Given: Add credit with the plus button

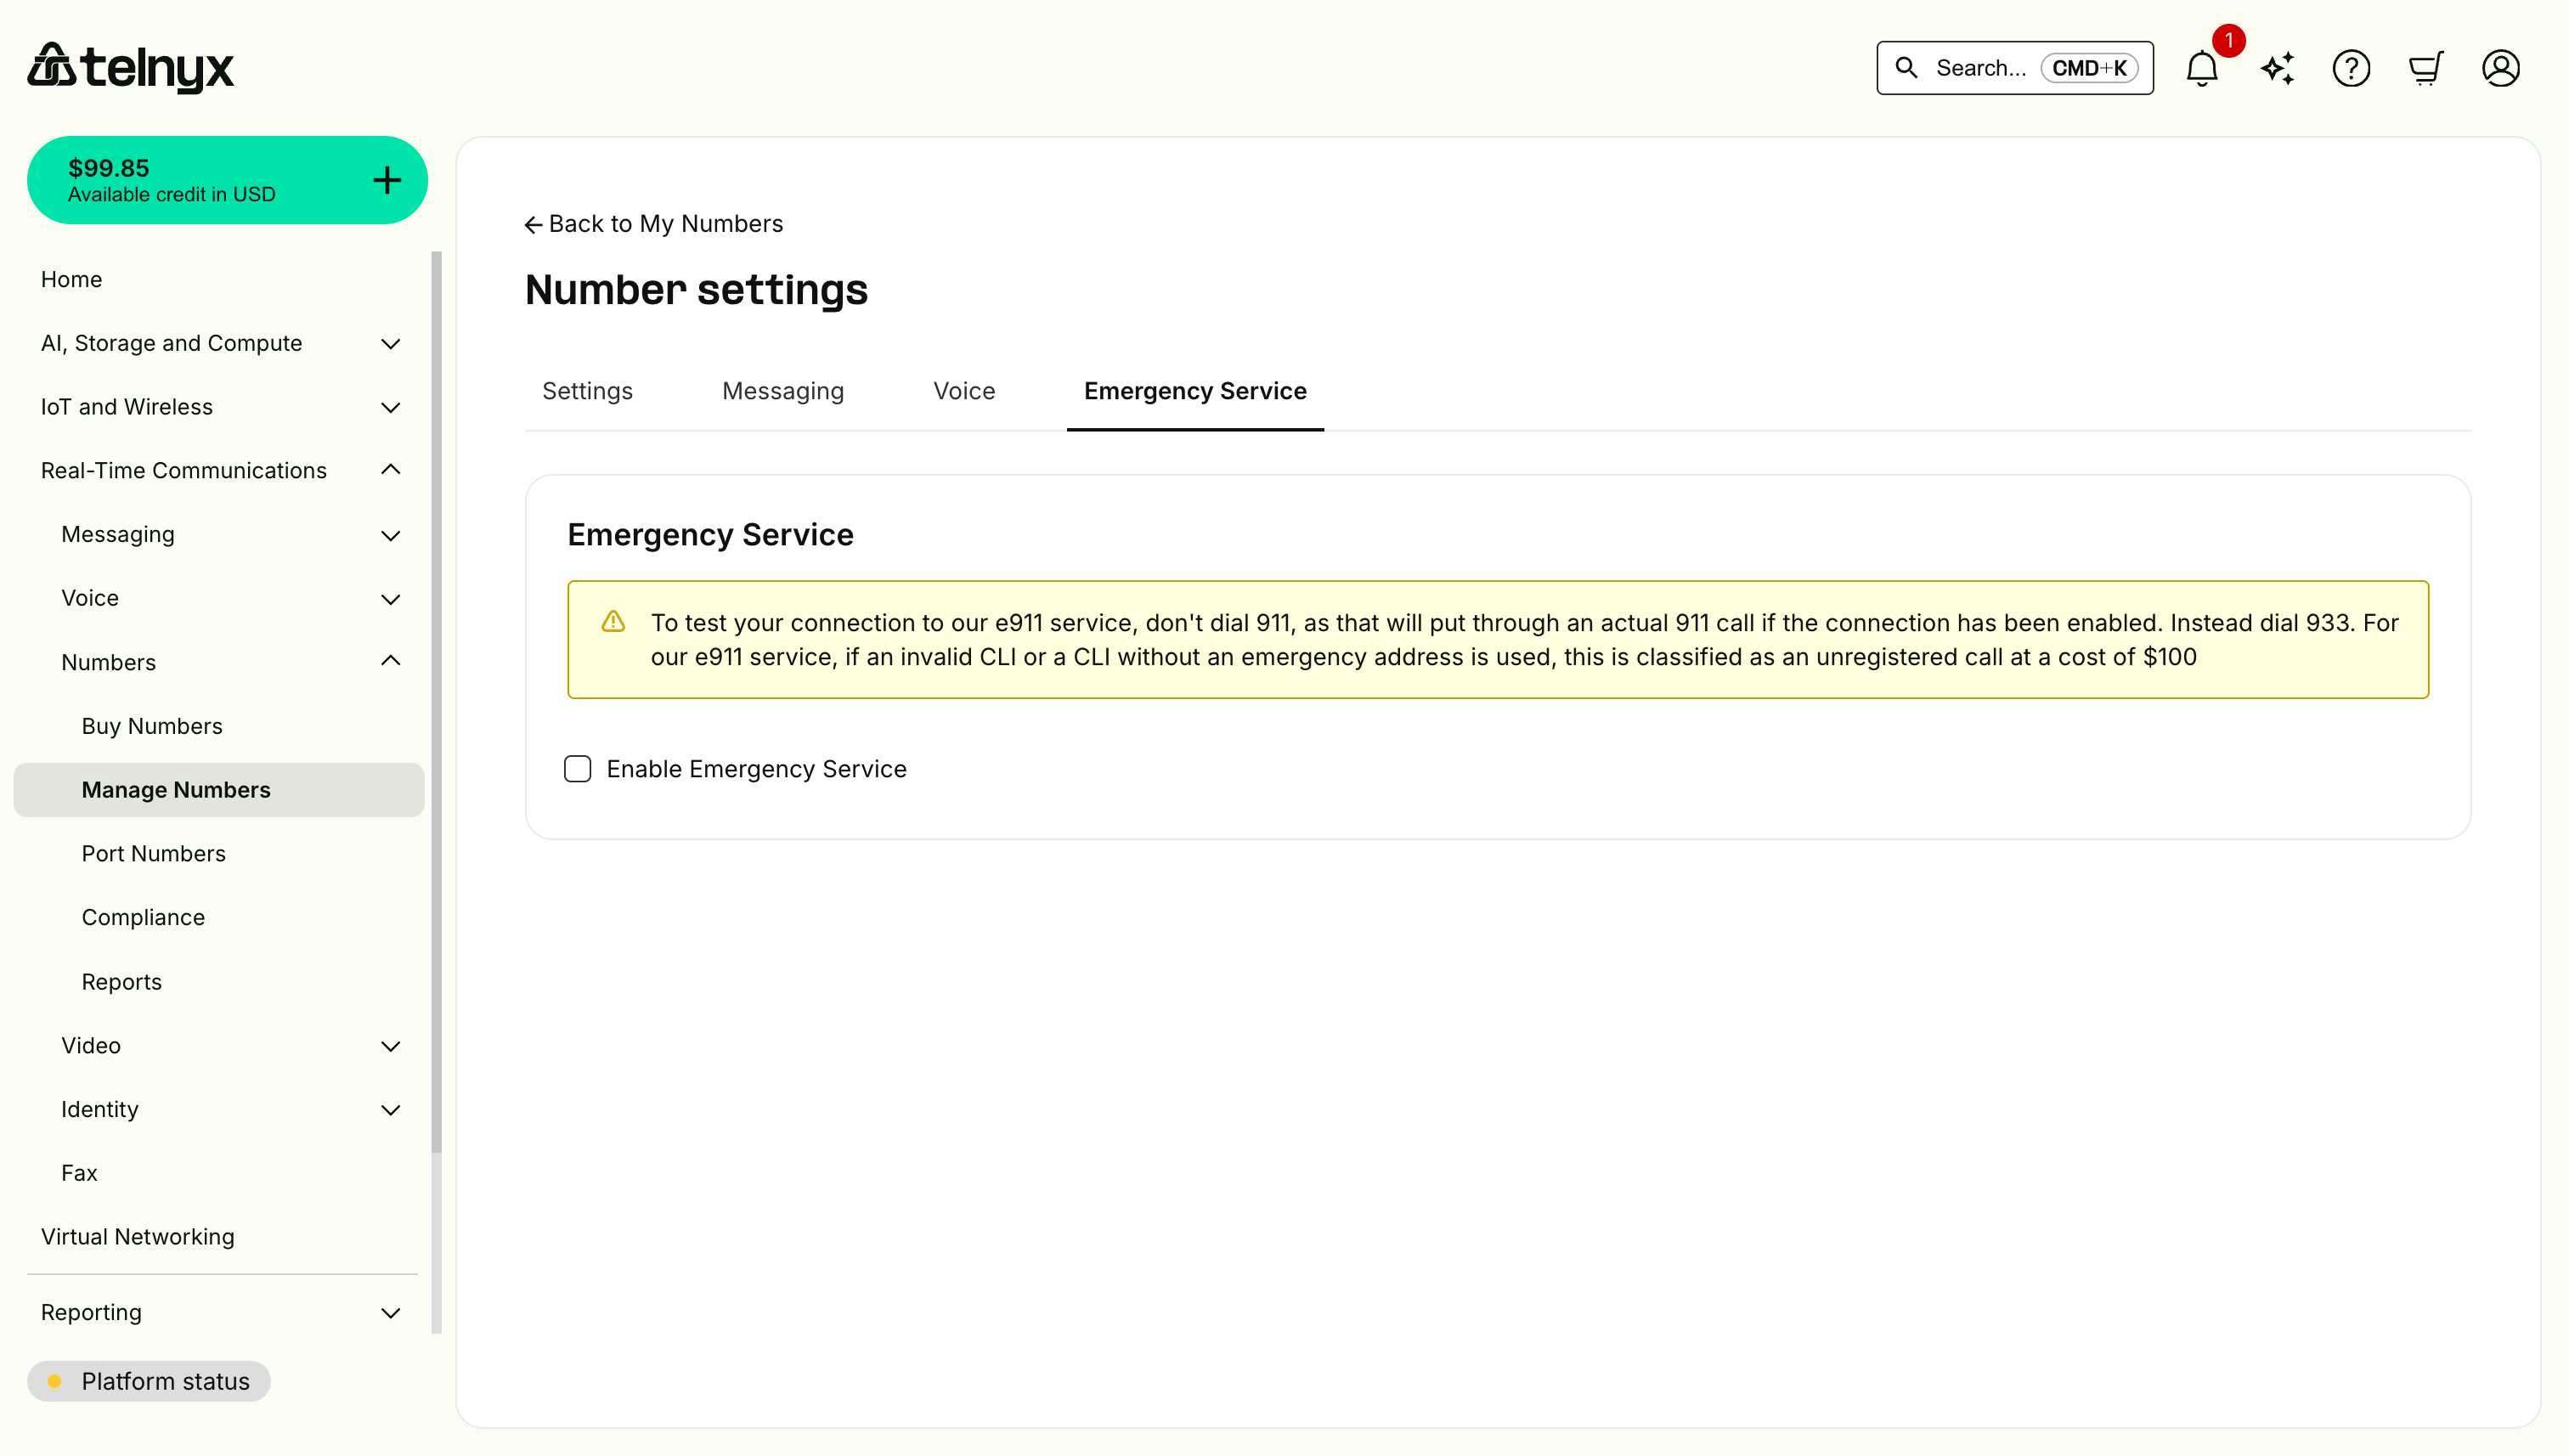Looking at the screenshot, I should [386, 179].
